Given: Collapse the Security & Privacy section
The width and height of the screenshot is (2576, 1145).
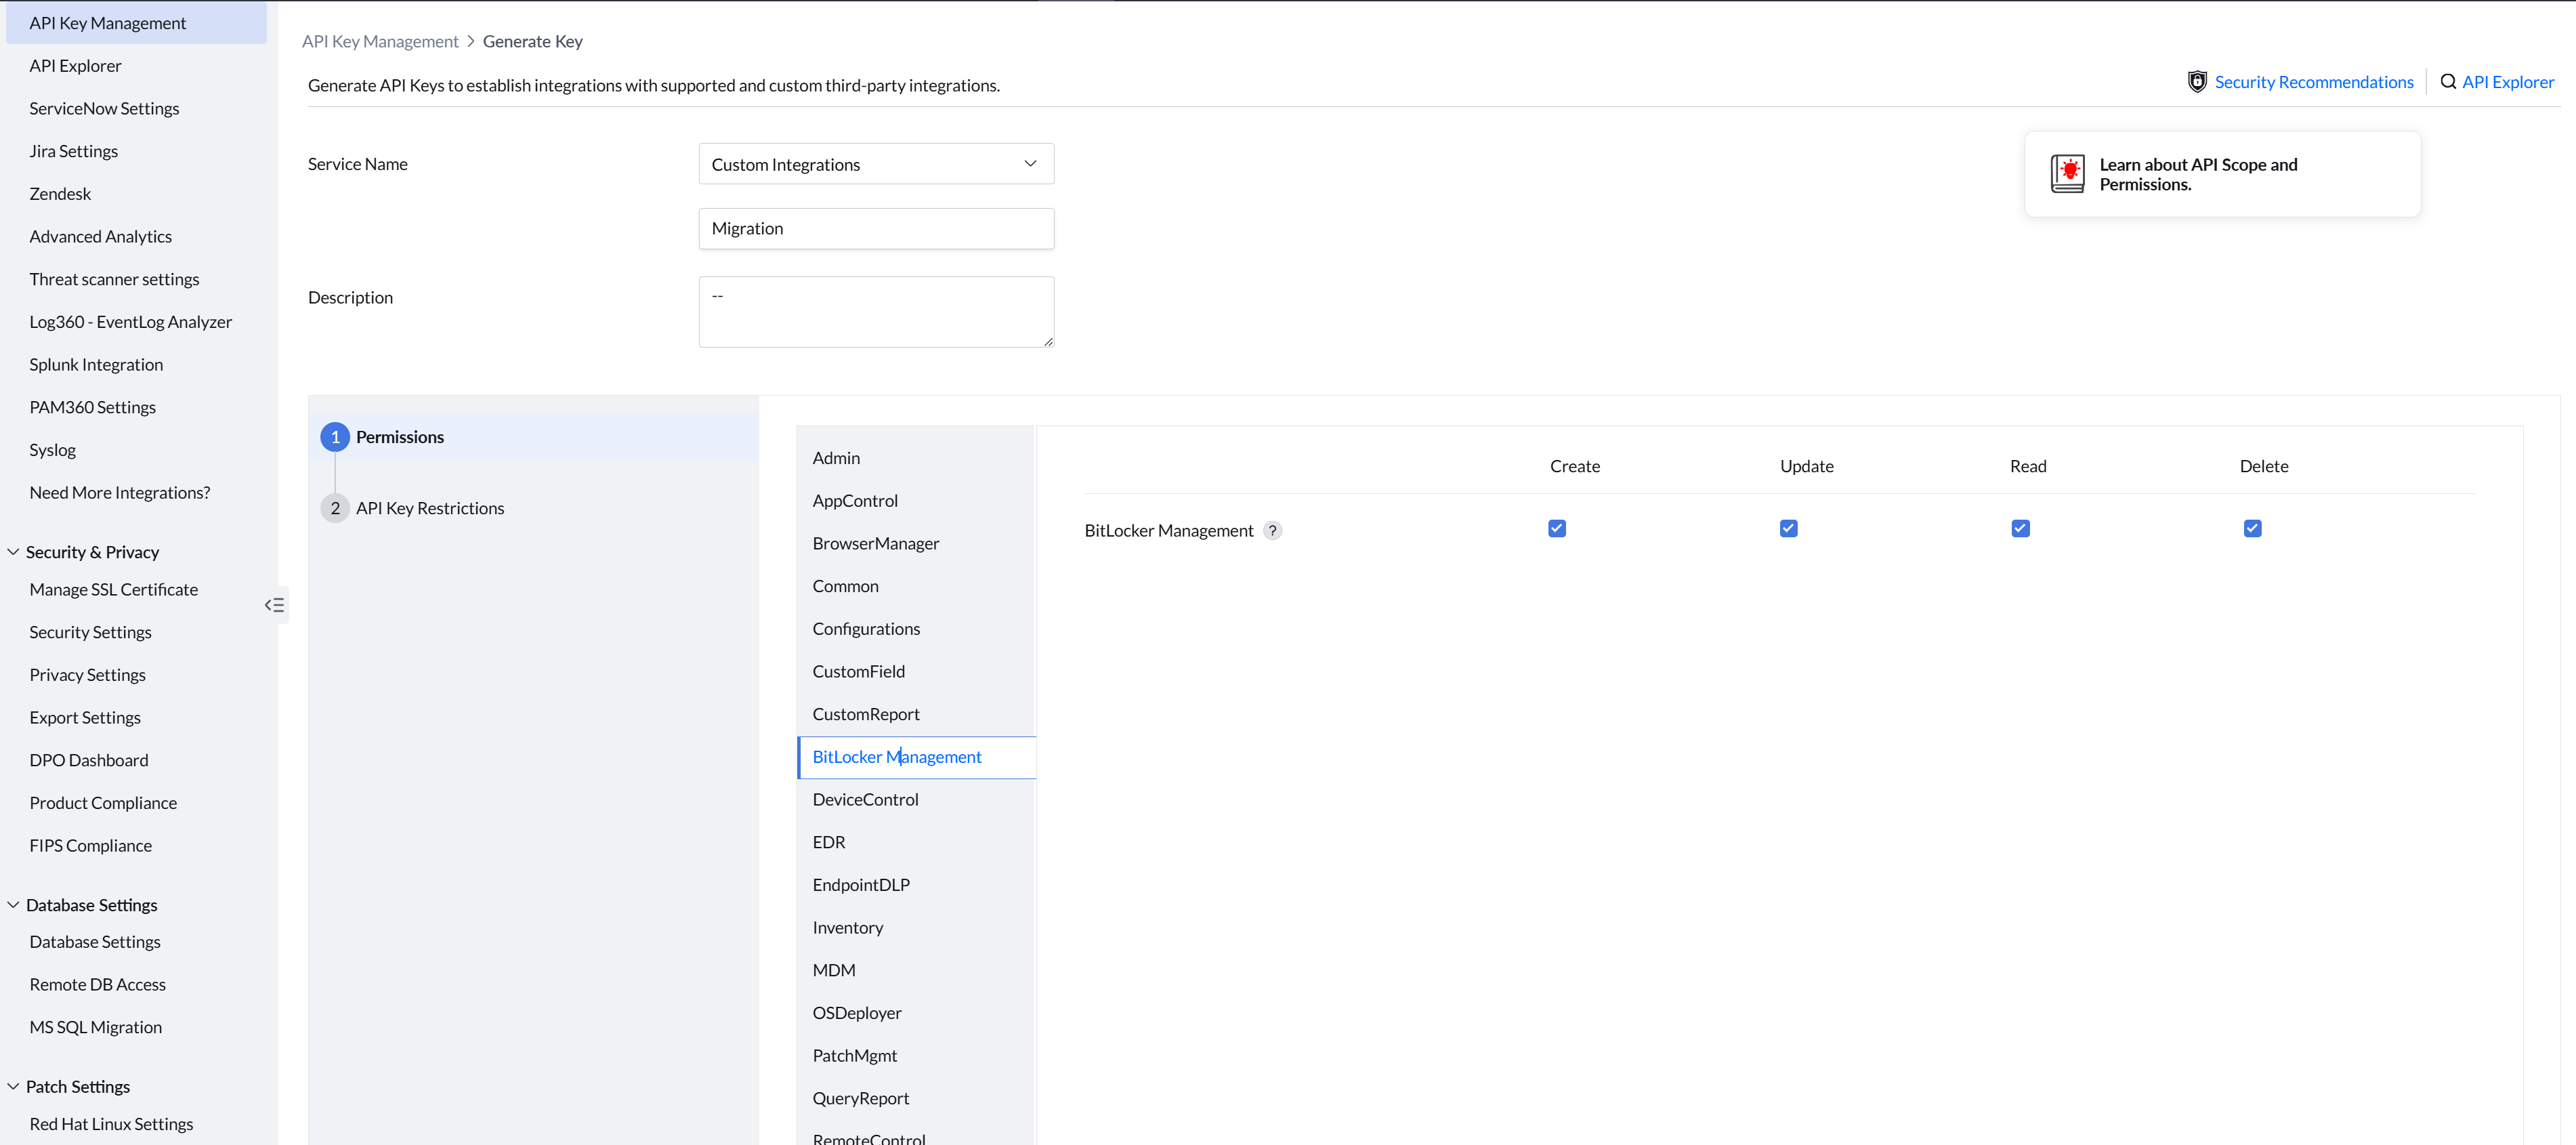Looking at the screenshot, I should (x=14, y=552).
